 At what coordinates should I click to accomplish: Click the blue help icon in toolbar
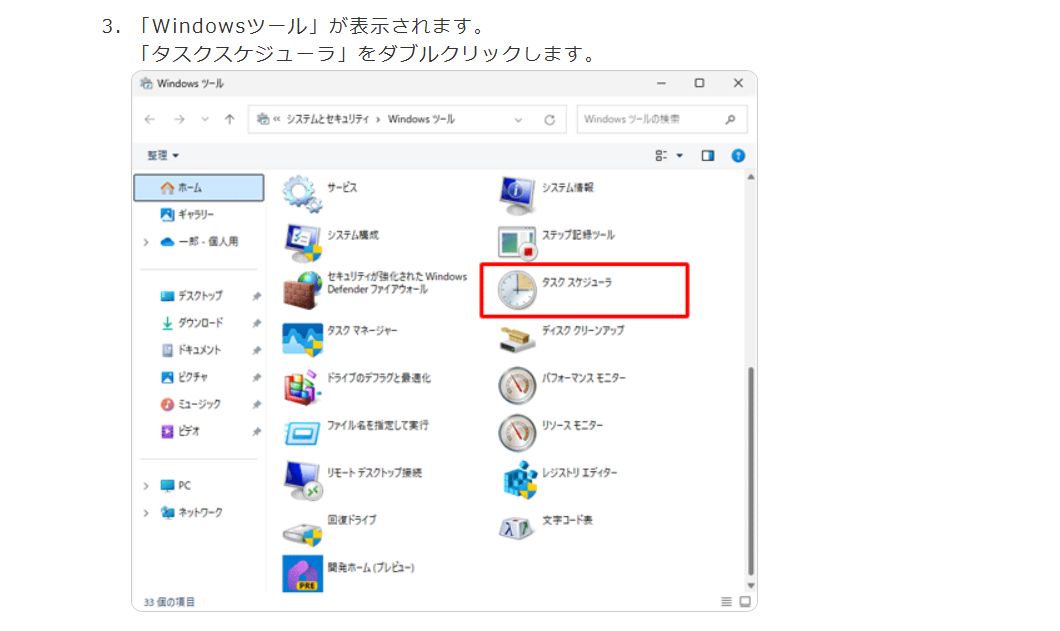point(738,156)
